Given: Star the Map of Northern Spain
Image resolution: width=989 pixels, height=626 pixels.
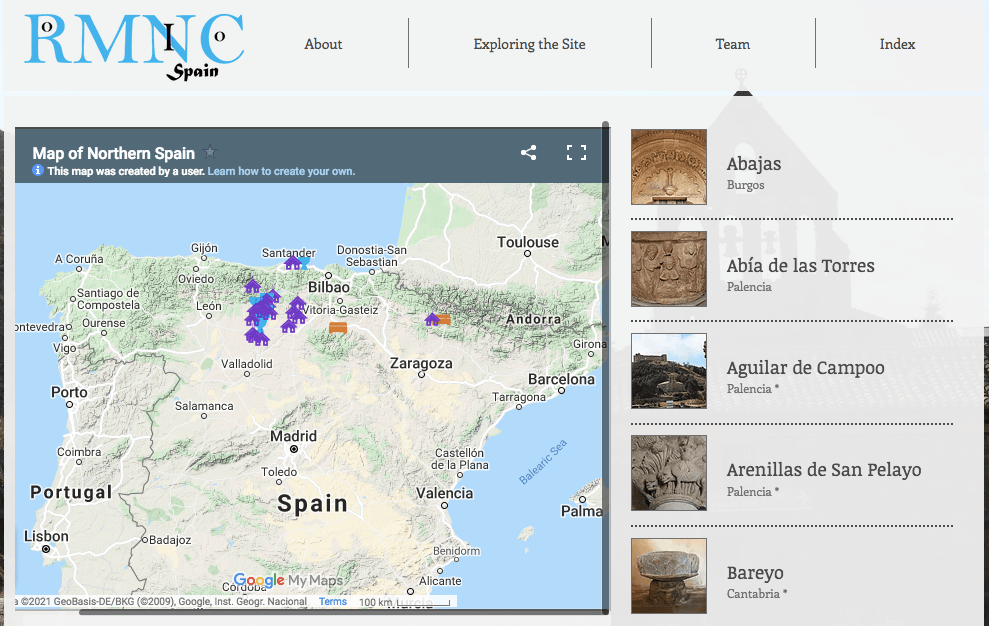Looking at the screenshot, I should [x=210, y=153].
